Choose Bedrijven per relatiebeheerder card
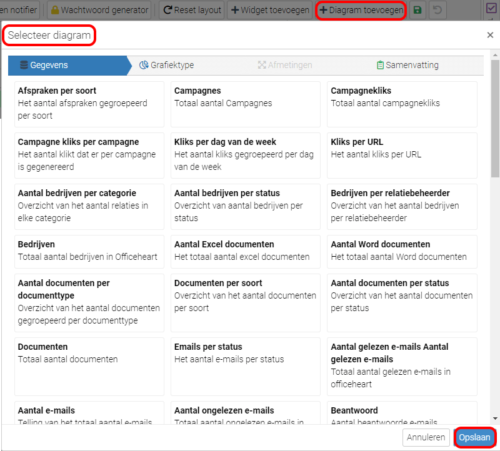This screenshot has width=500, height=451. pos(402,206)
